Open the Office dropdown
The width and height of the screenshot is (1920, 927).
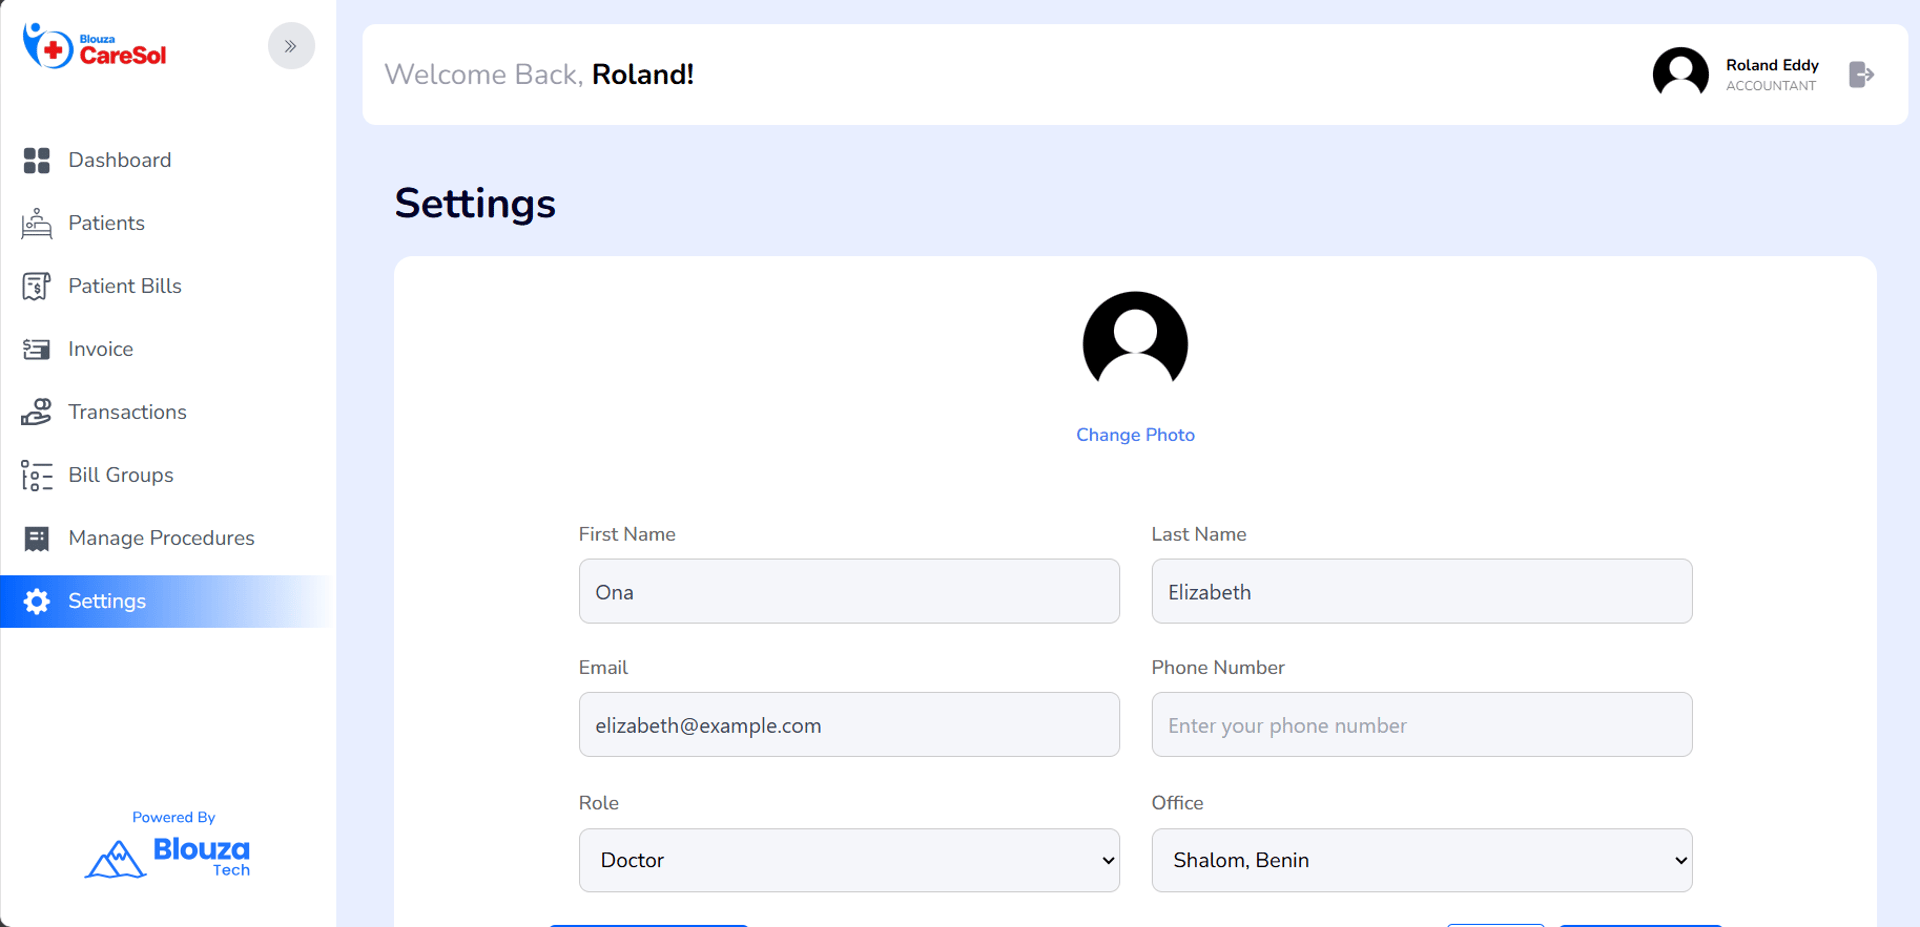coord(1421,860)
